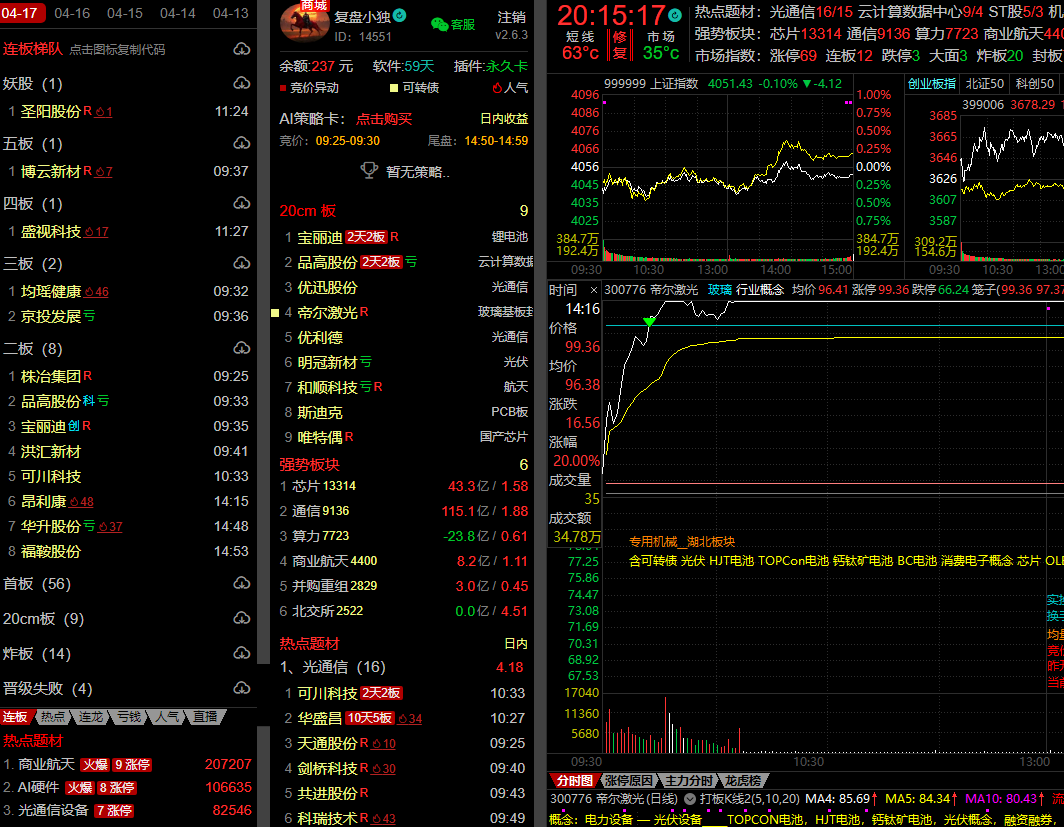Toggle the 竞价异动 red legend marker
The width and height of the screenshot is (1064, 827).
tap(283, 88)
